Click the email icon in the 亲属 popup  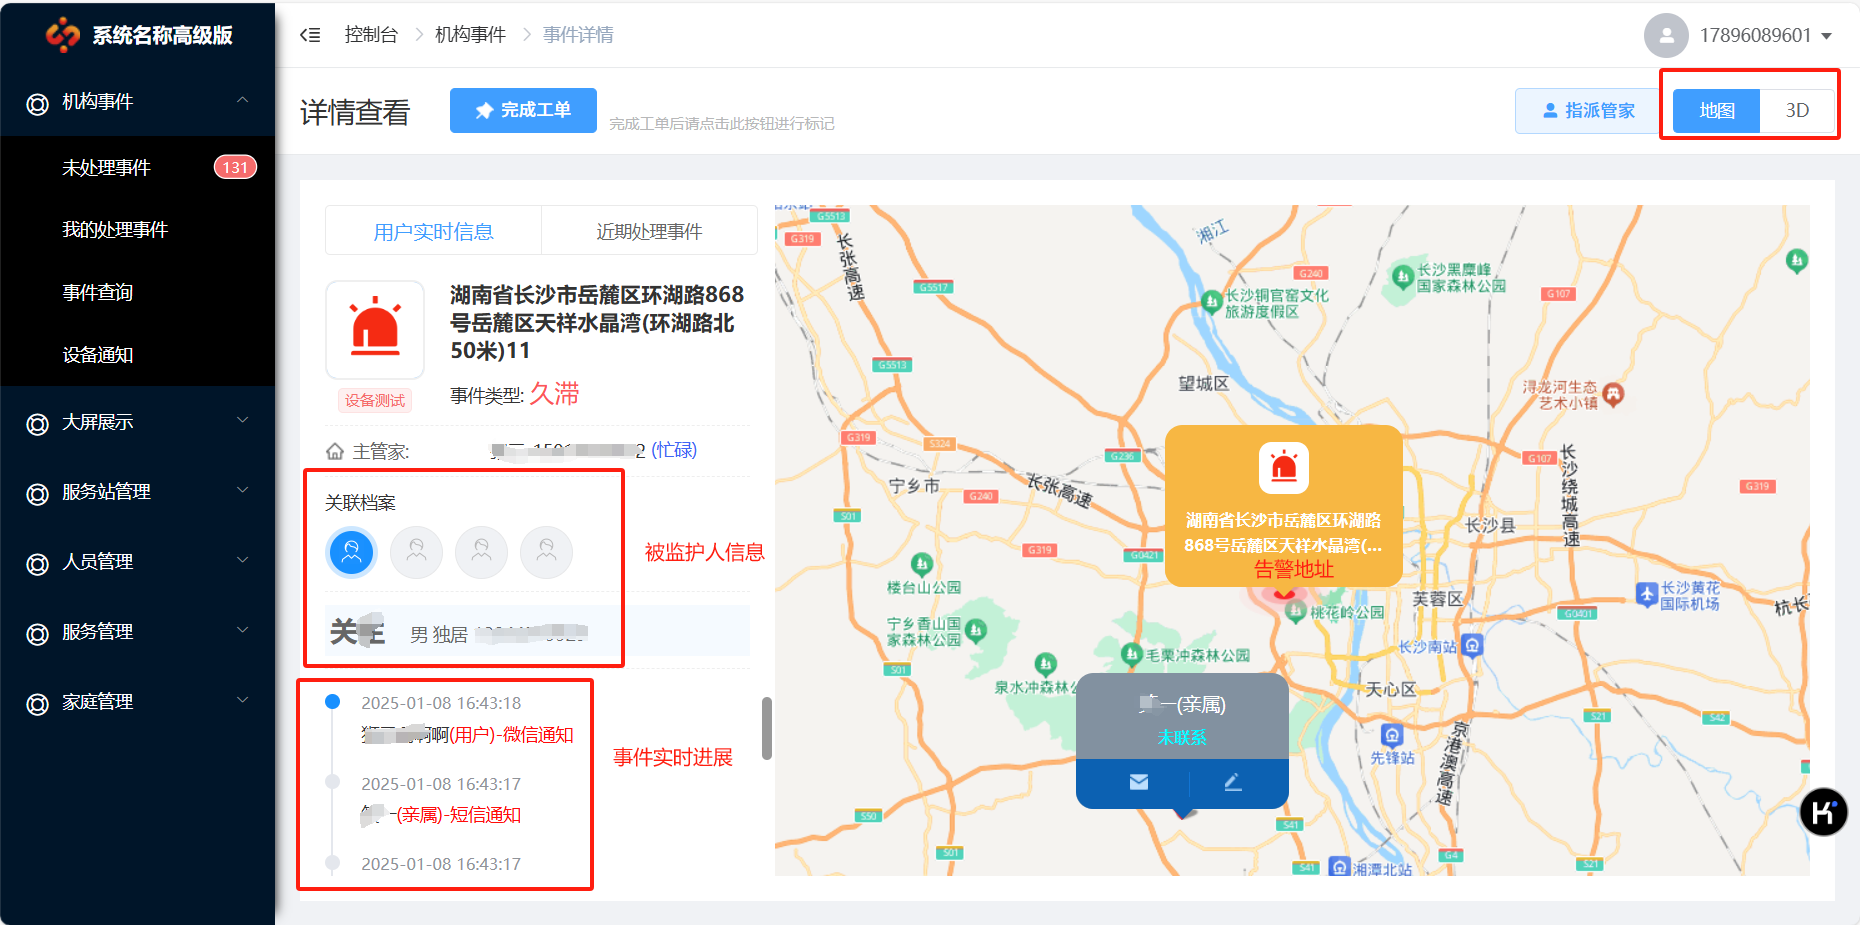[1138, 781]
